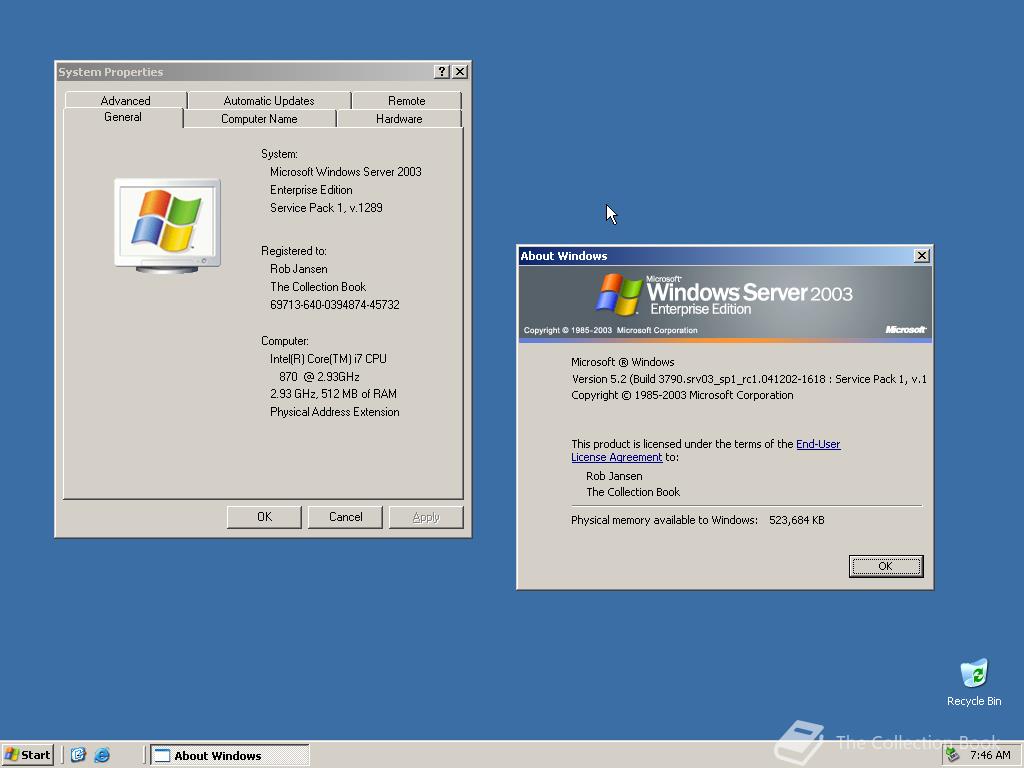
Task: Click the 'Microsoft Windows Server 2003' system text
Action: point(345,172)
